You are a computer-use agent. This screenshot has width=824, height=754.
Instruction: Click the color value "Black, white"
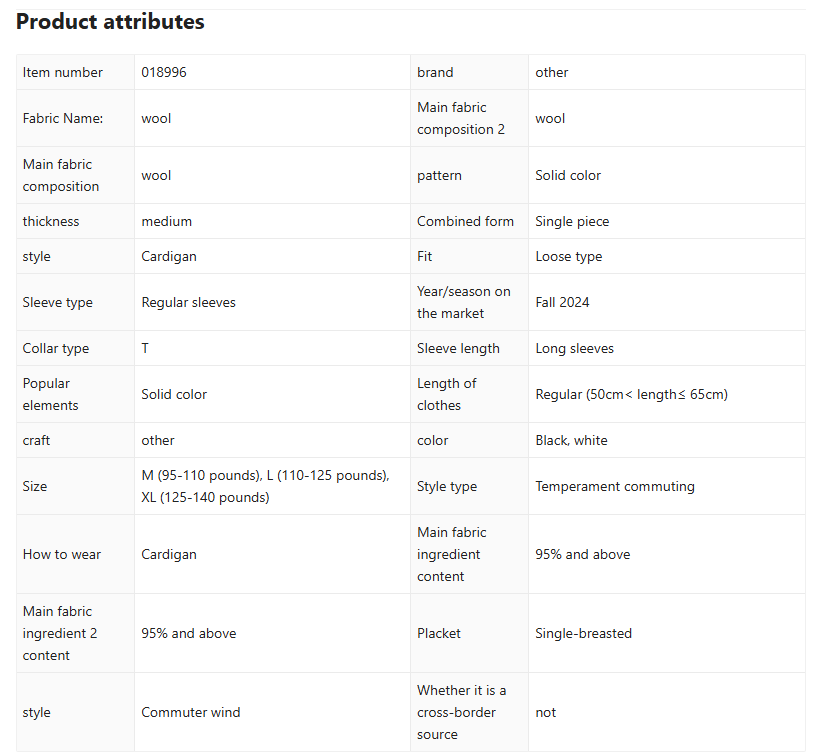point(571,440)
